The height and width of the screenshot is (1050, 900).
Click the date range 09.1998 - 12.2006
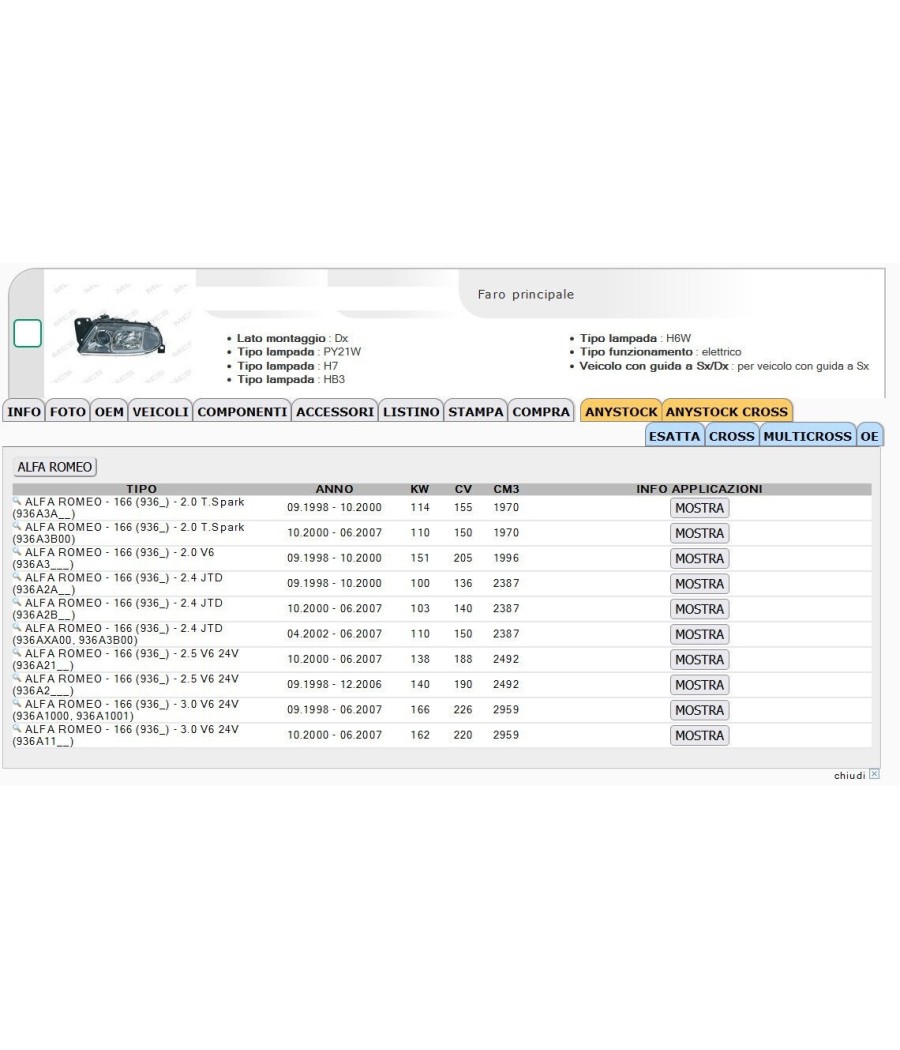[x=334, y=684]
